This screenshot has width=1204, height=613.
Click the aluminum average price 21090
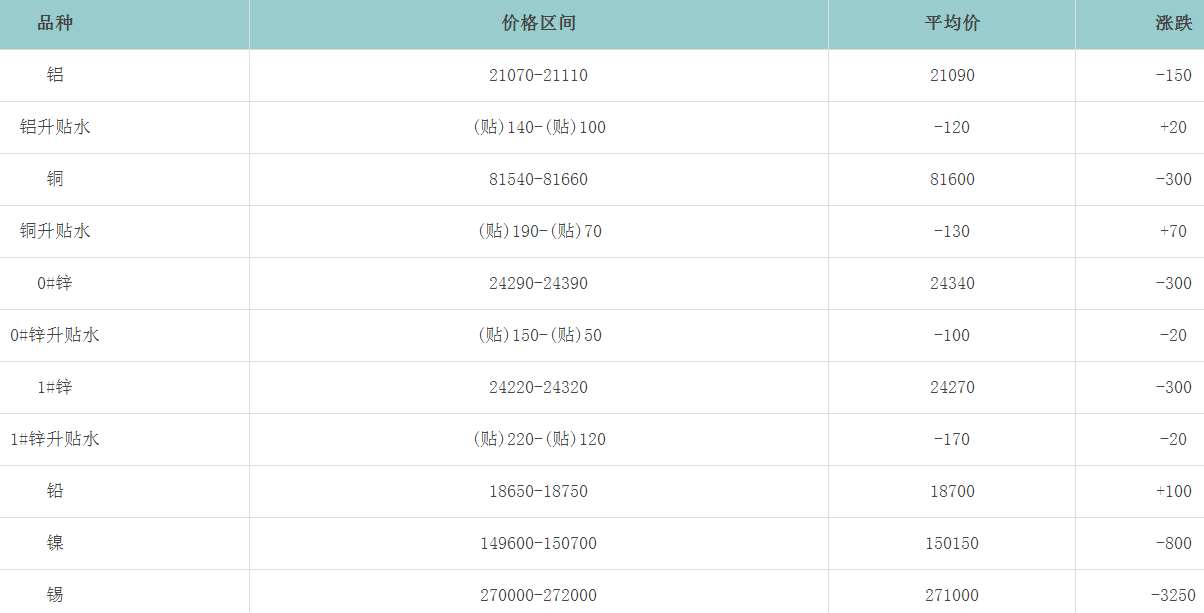(x=951, y=75)
